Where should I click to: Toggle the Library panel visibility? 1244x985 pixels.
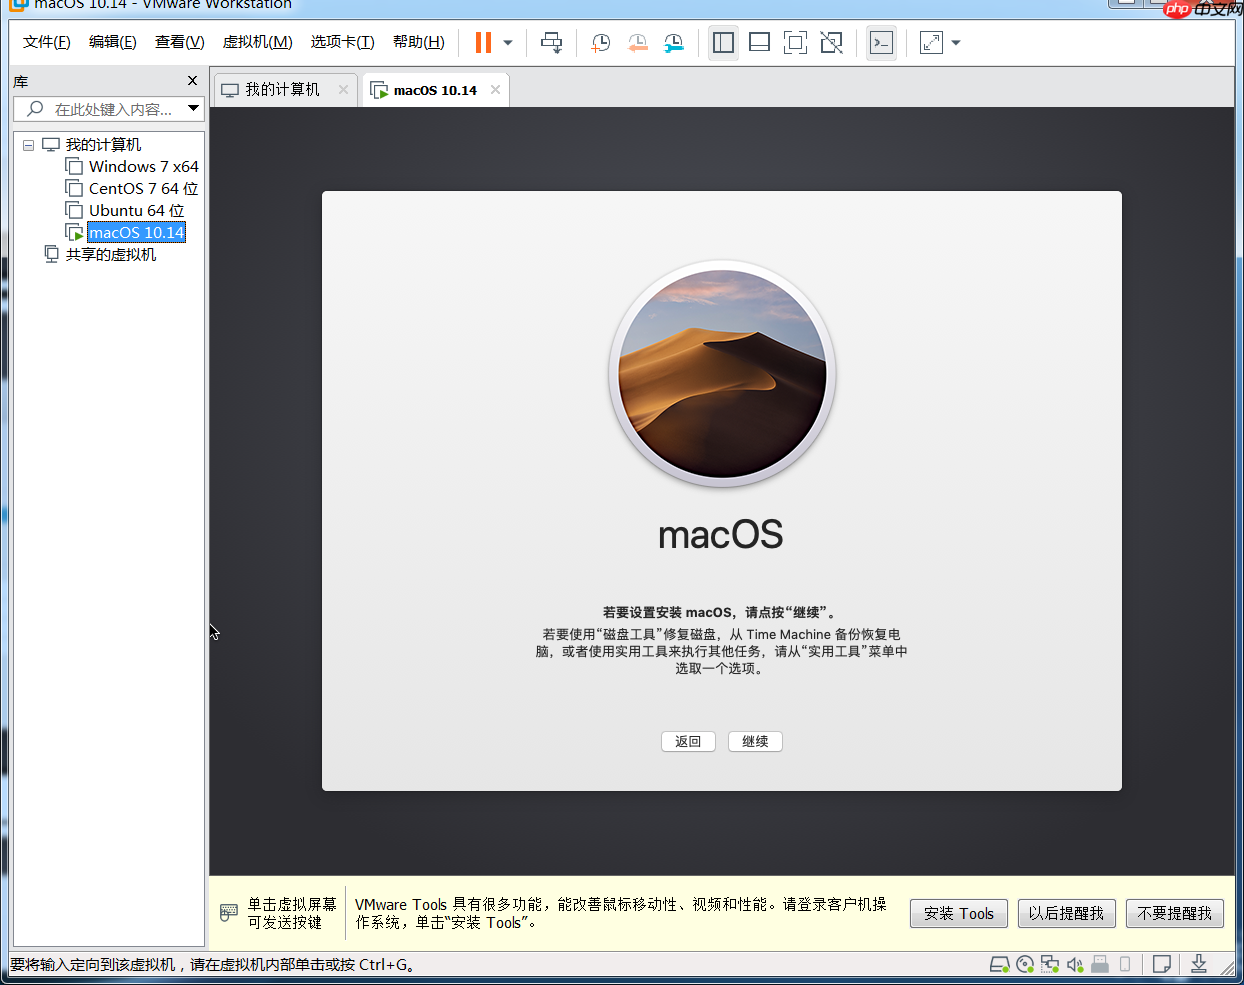point(721,42)
